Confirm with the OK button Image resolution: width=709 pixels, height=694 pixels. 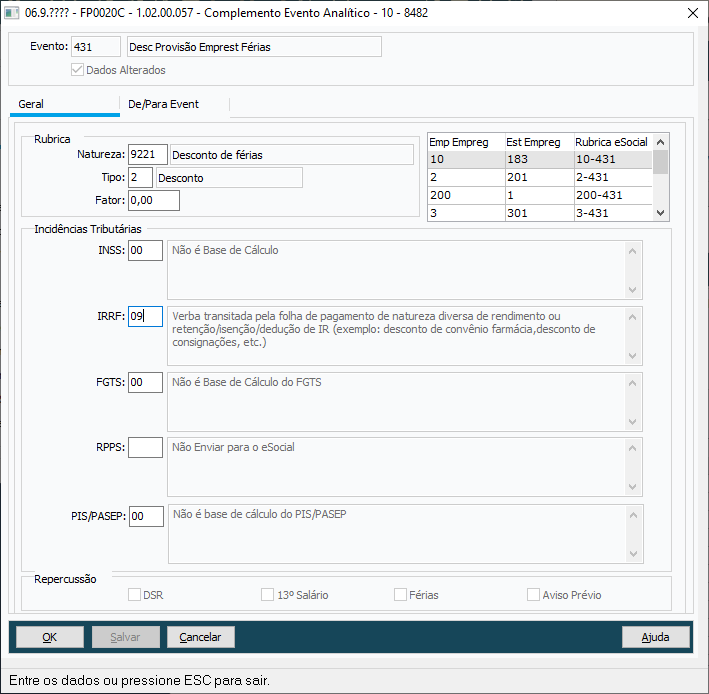click(x=50, y=637)
